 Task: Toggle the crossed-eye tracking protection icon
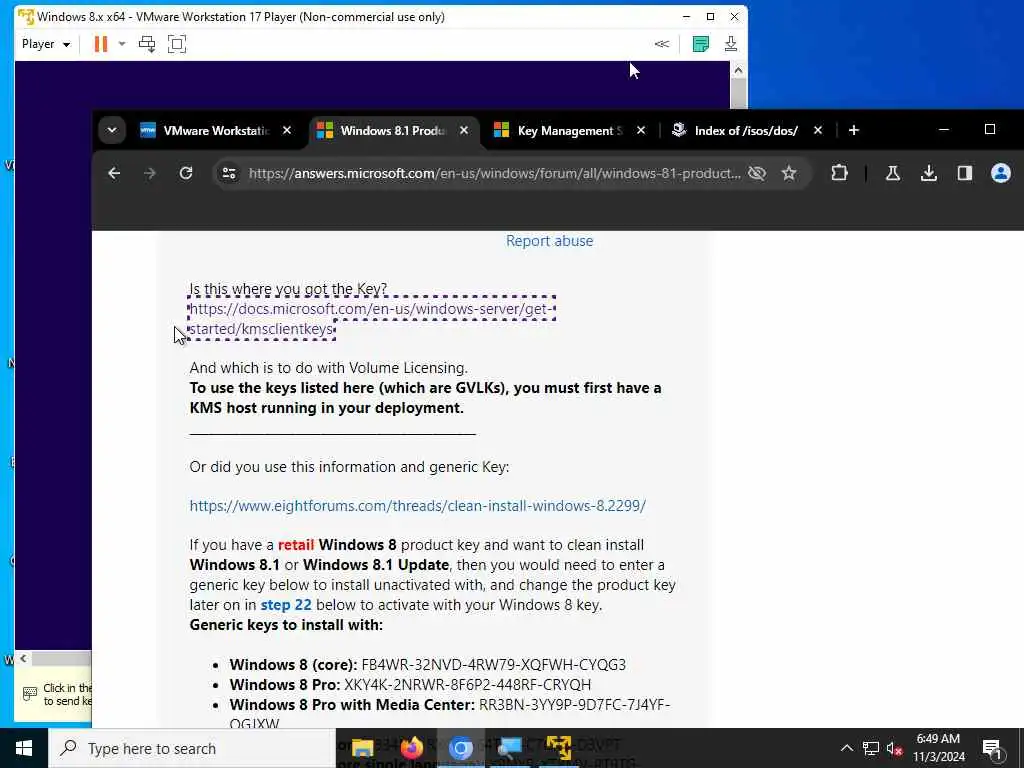click(757, 173)
